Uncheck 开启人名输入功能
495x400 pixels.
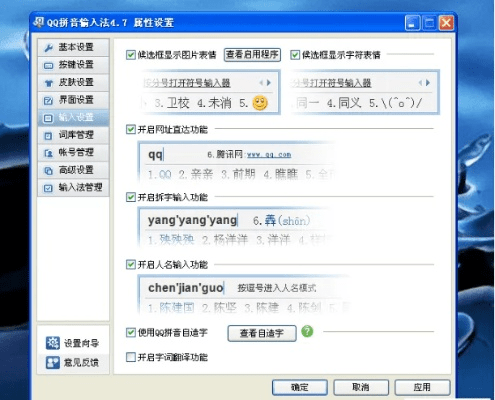(x=131, y=265)
